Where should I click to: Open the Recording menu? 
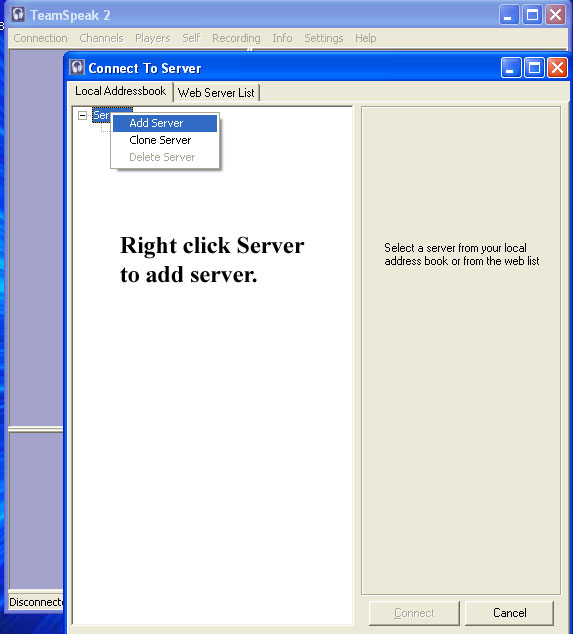point(236,38)
